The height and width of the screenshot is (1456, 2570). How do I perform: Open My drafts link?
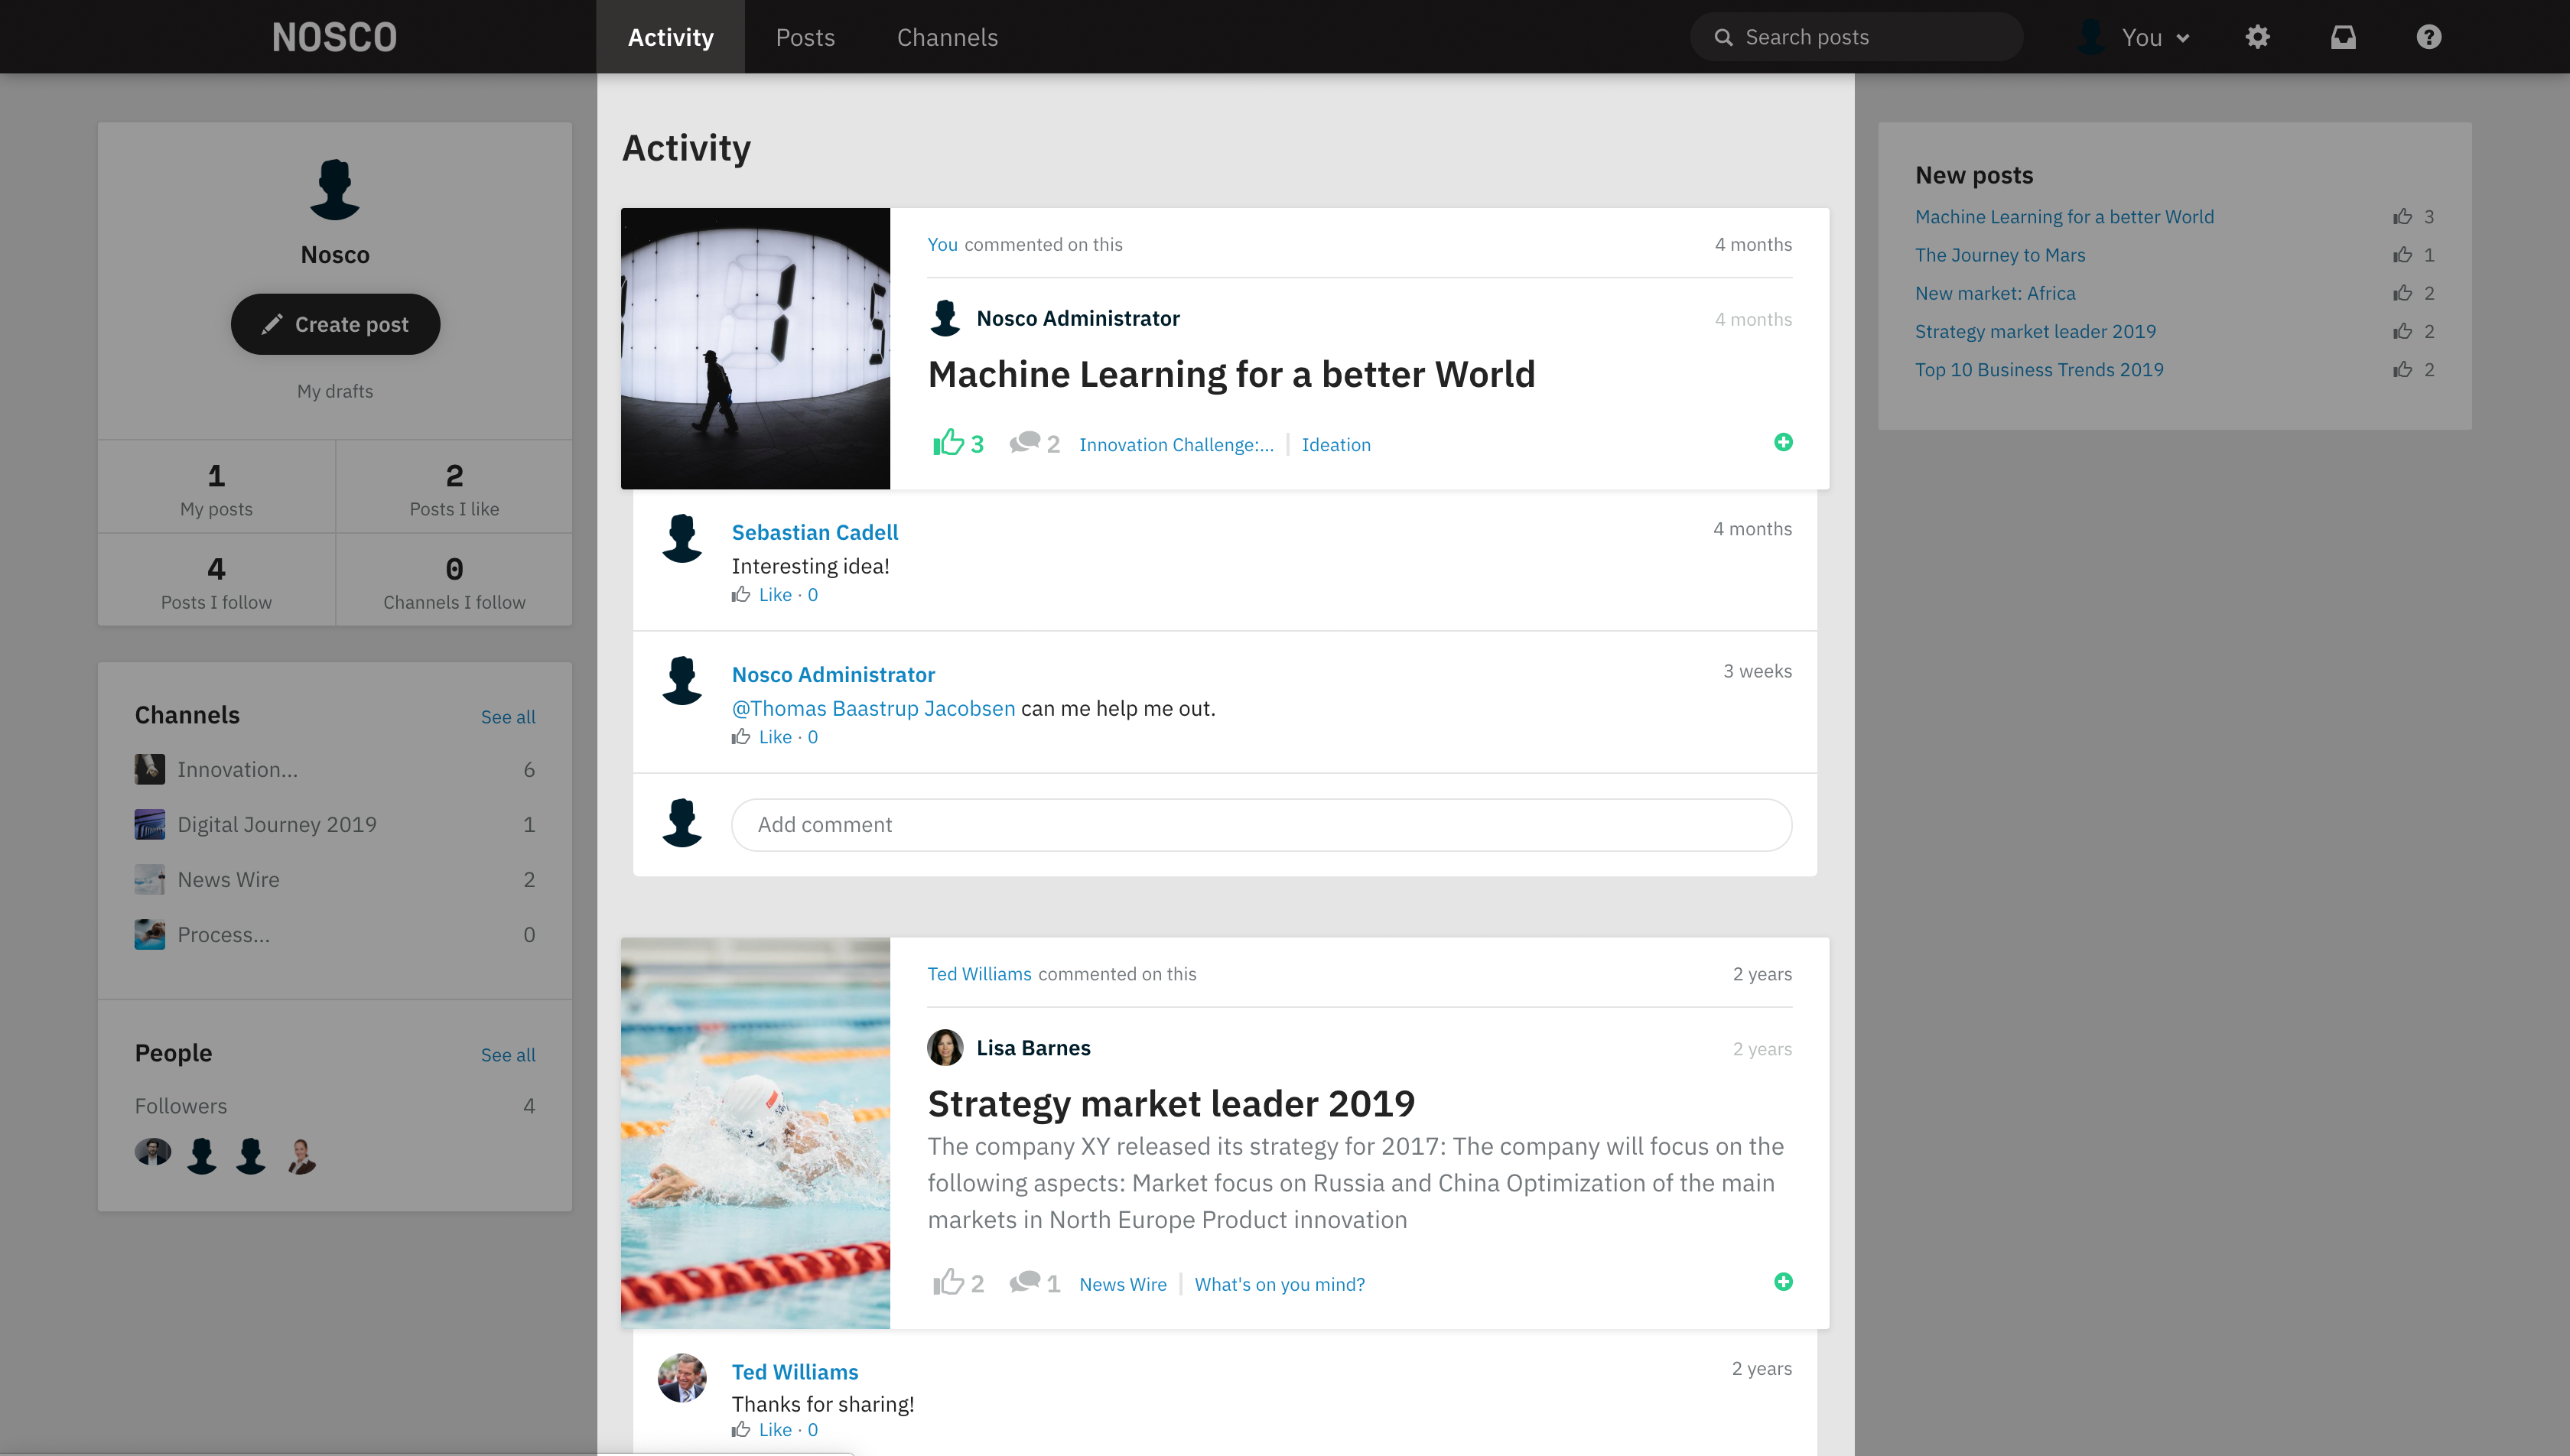tap(335, 391)
